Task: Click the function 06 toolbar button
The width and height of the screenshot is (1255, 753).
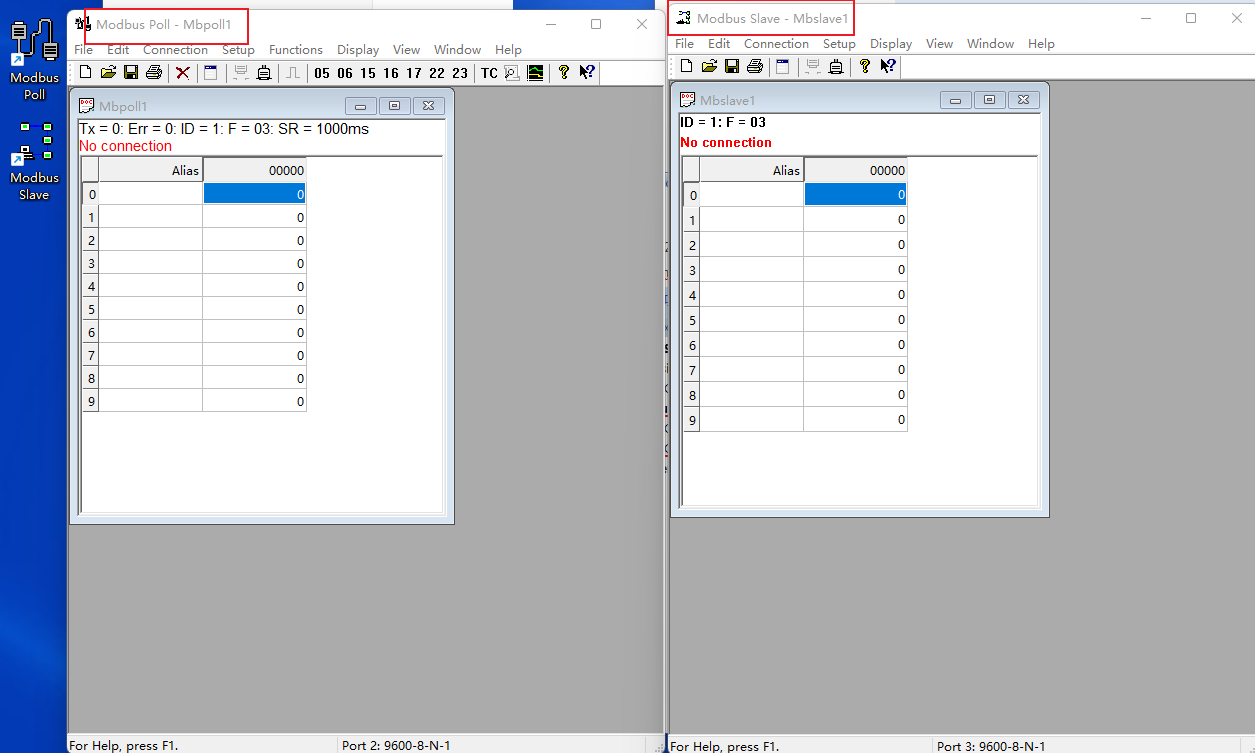Action: (345, 73)
